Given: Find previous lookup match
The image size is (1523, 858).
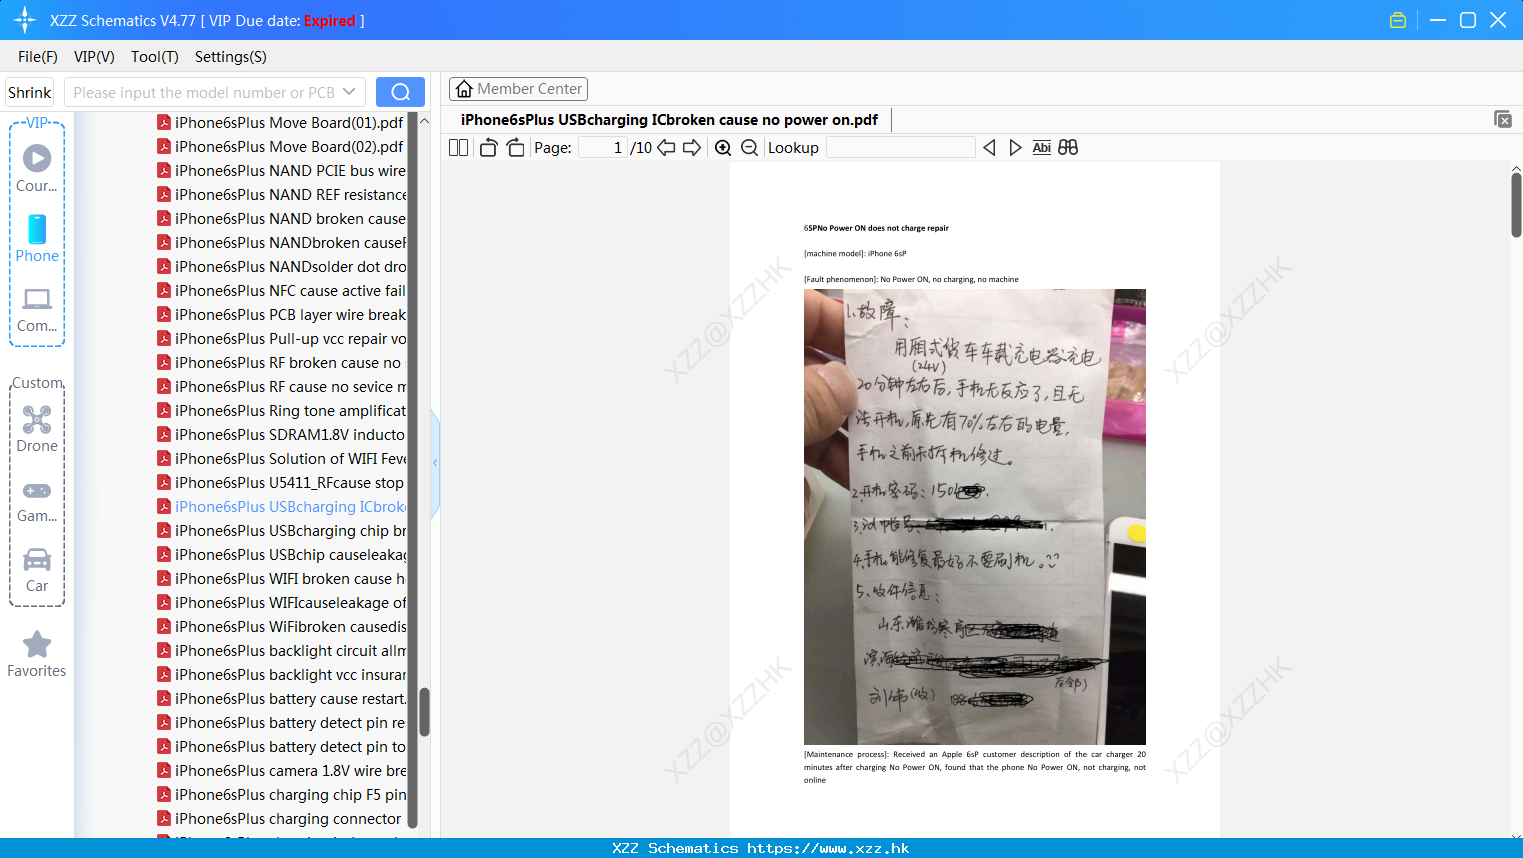Looking at the screenshot, I should (x=989, y=148).
